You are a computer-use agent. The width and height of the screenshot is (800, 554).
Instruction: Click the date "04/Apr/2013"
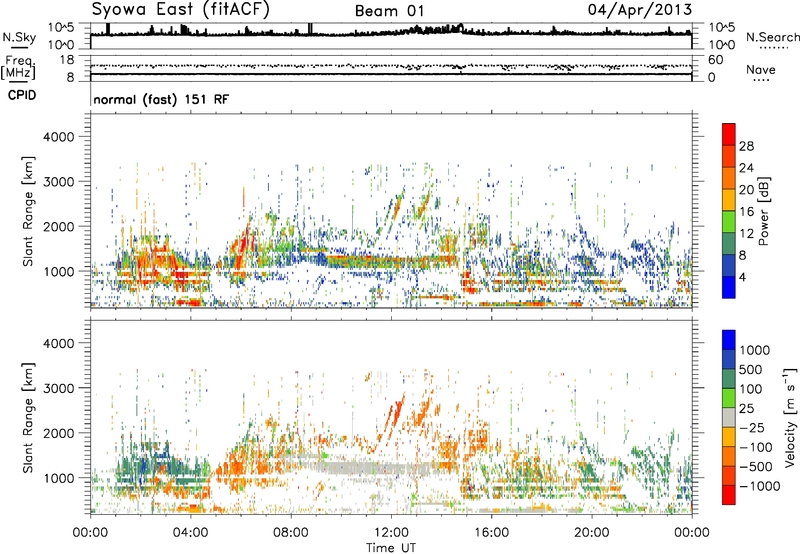click(640, 10)
